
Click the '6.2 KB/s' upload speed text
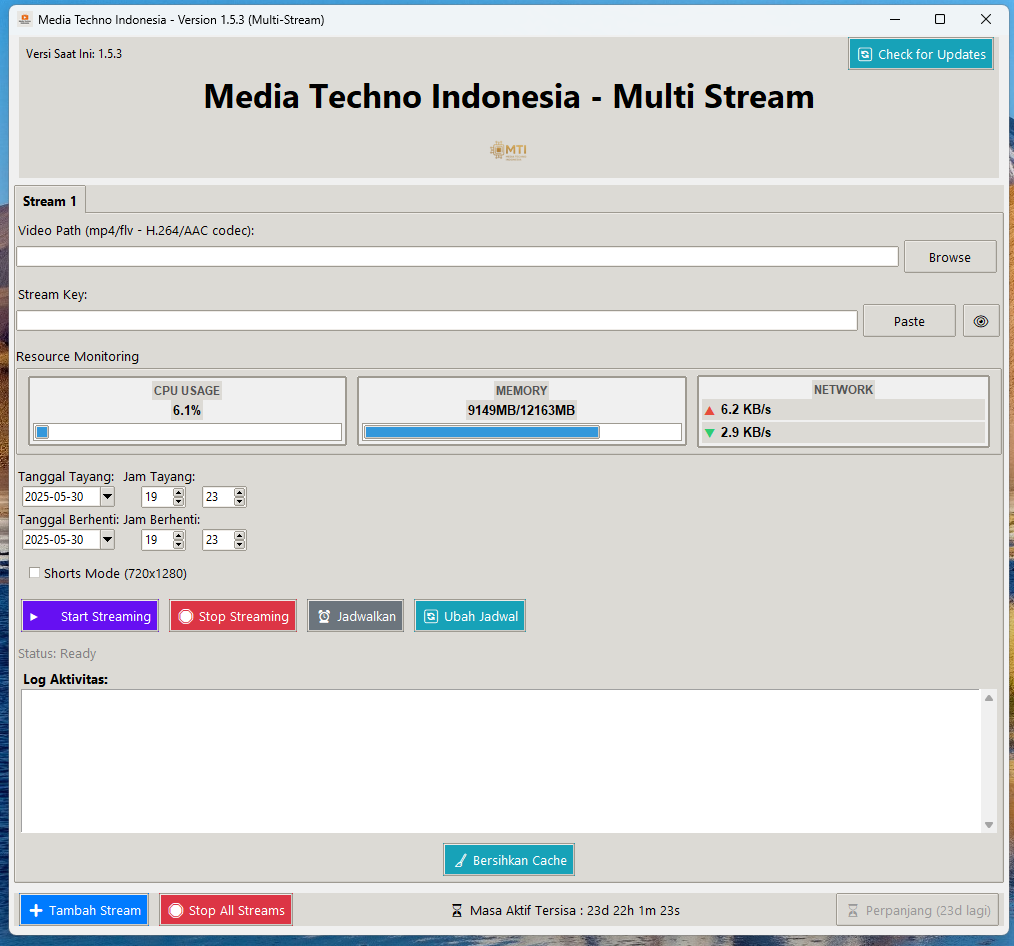tap(746, 409)
